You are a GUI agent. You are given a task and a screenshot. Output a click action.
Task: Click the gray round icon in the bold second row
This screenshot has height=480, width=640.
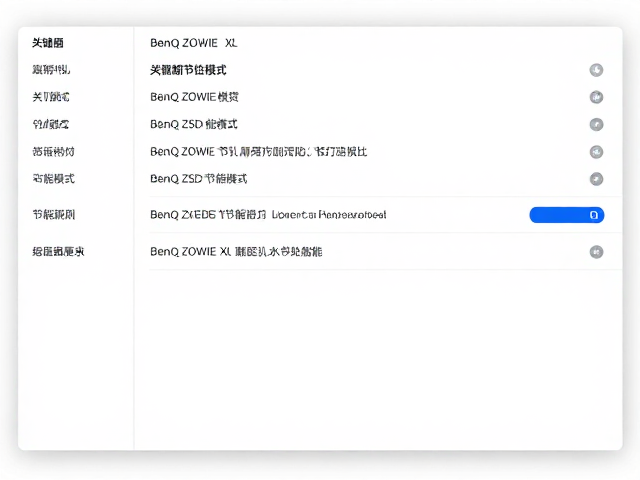[x=596, y=70]
